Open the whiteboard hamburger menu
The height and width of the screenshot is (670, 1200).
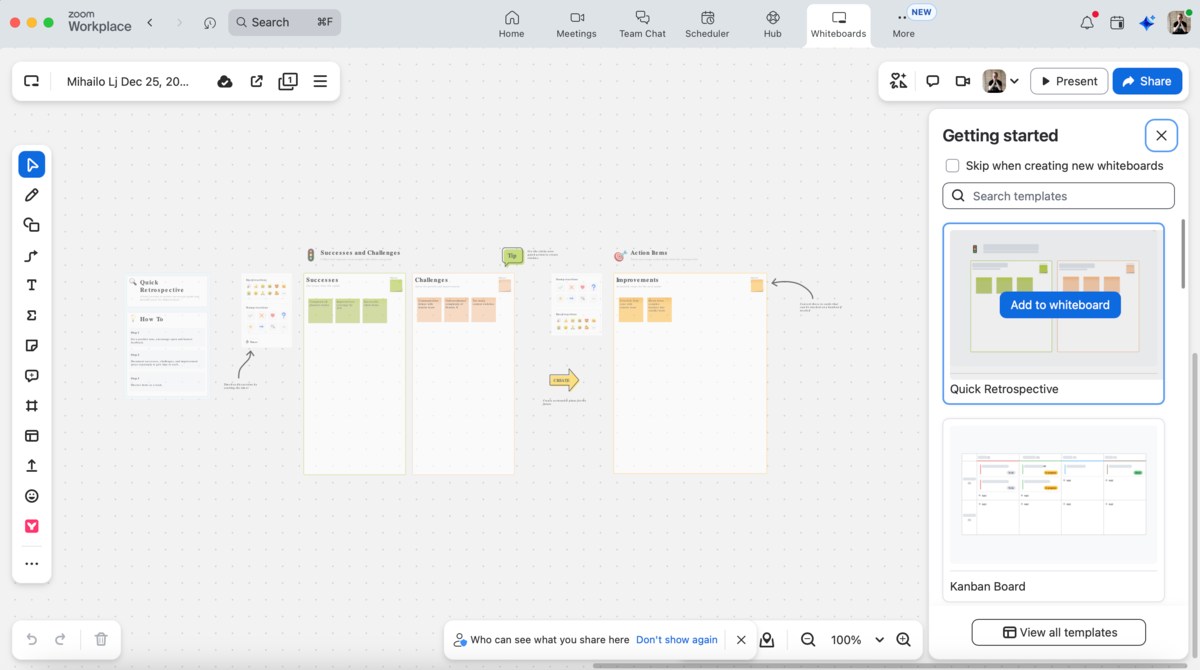pos(320,81)
